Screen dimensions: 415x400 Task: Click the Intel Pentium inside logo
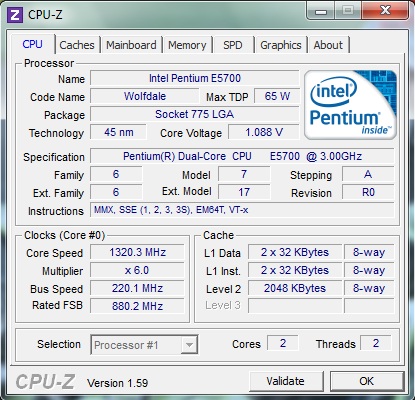click(350, 105)
